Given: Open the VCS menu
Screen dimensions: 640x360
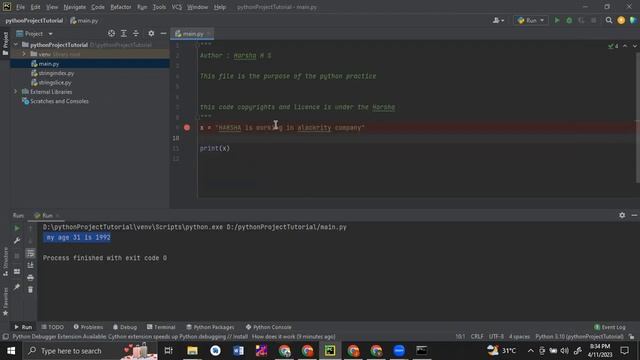Looking at the screenshot, I should pos(176,7).
